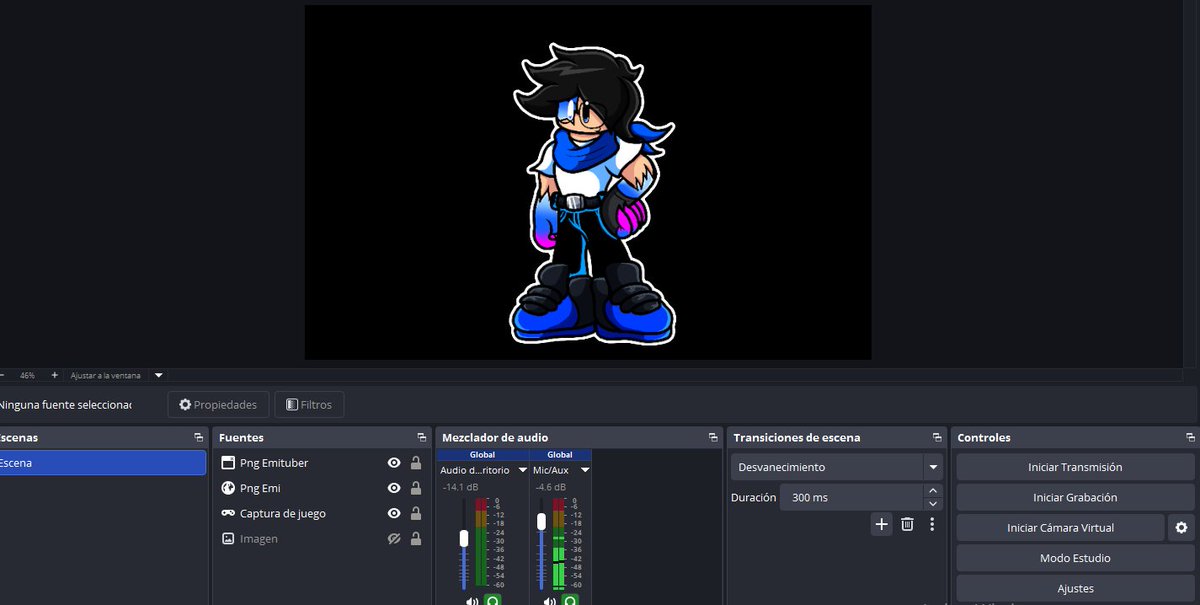Image resolution: width=1200 pixels, height=605 pixels.
Task: Hide the Png Emituber source
Action: click(x=394, y=463)
